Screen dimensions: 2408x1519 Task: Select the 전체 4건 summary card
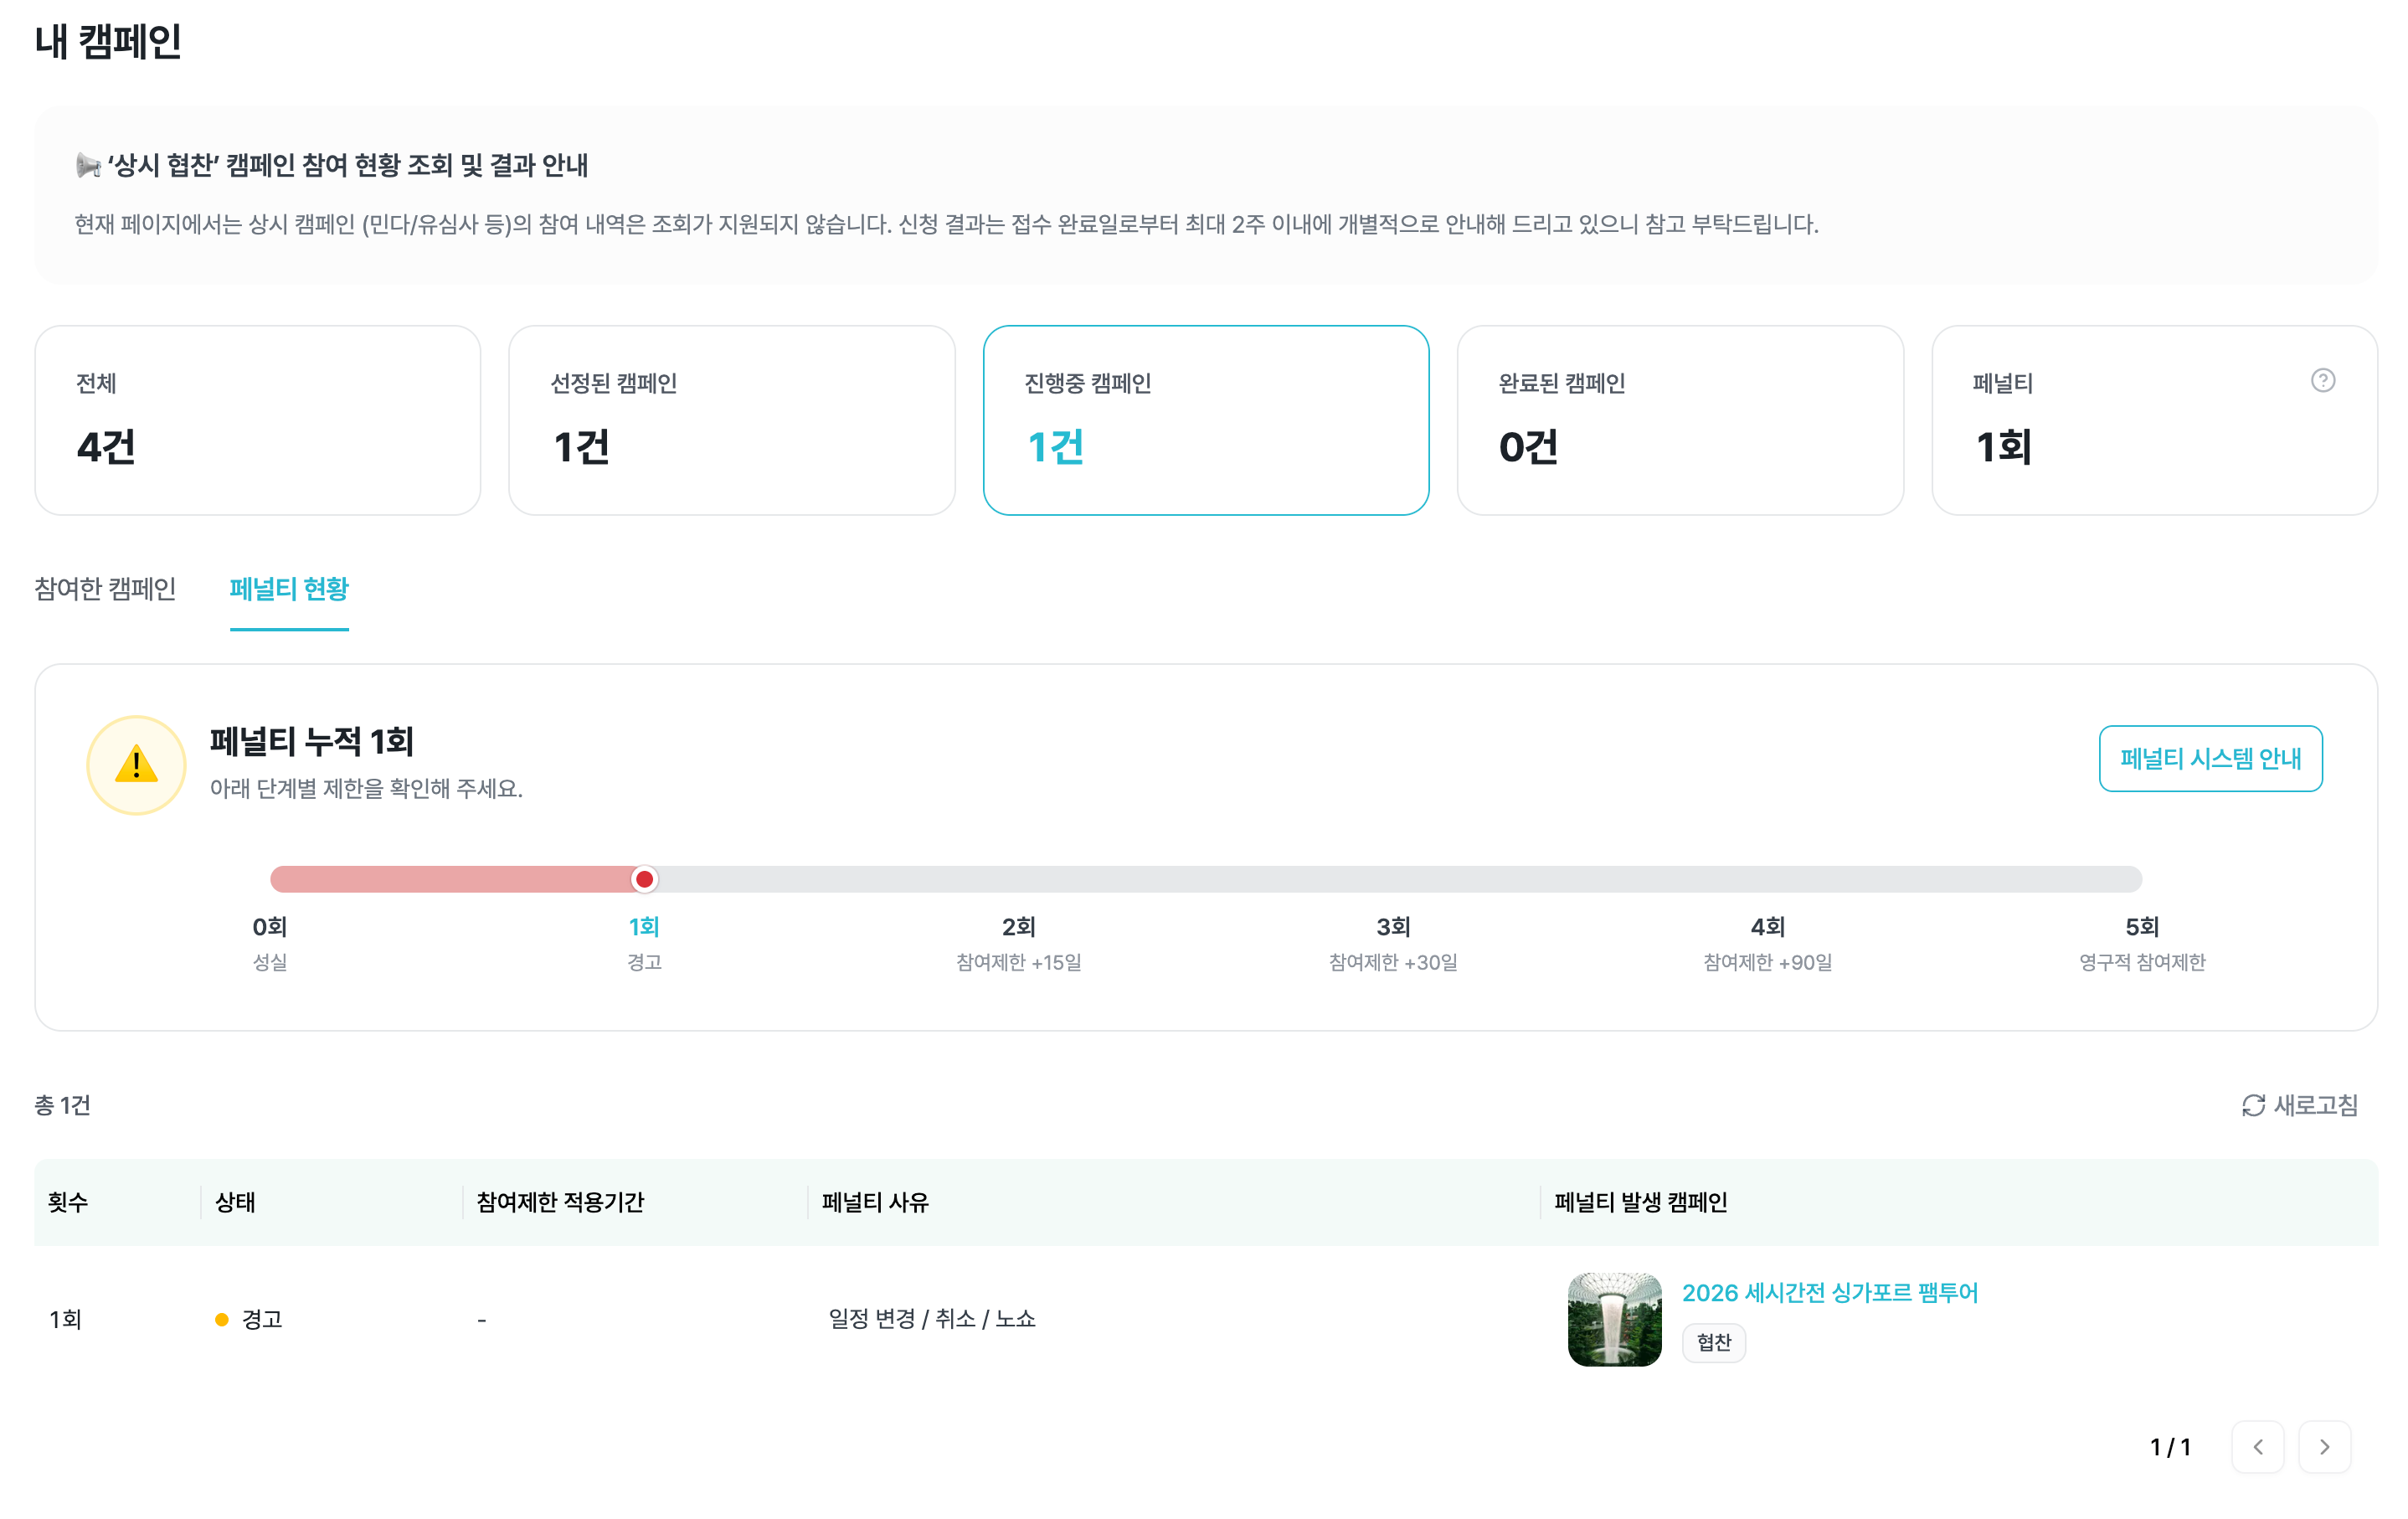(258, 420)
